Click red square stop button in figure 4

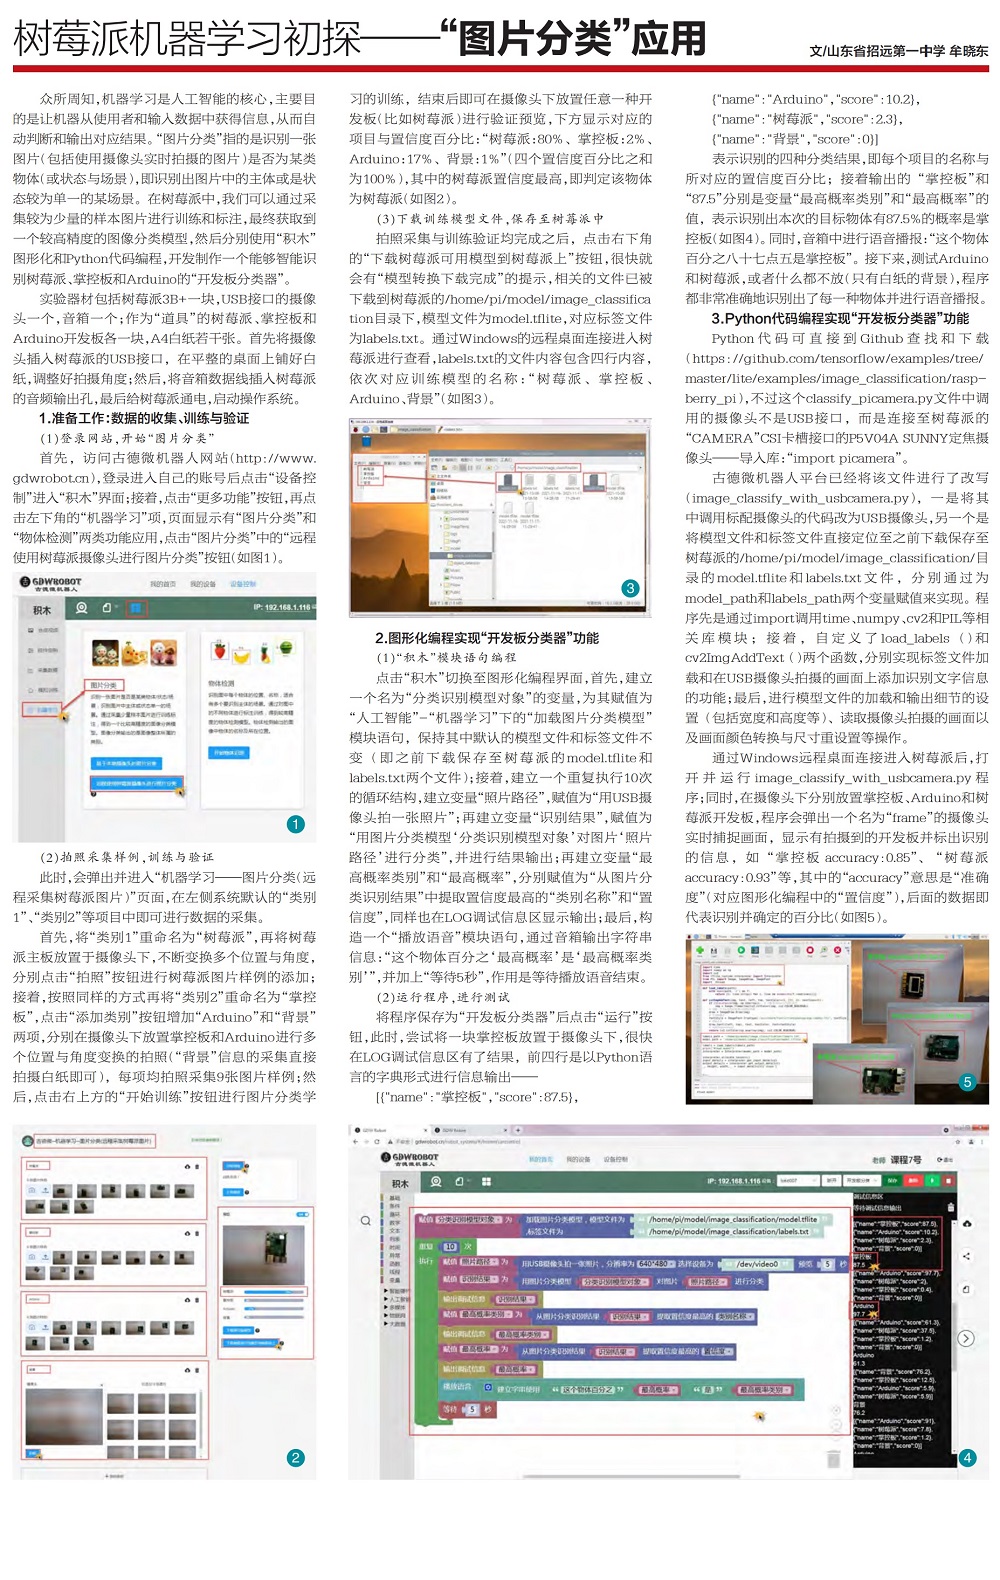(x=949, y=1180)
